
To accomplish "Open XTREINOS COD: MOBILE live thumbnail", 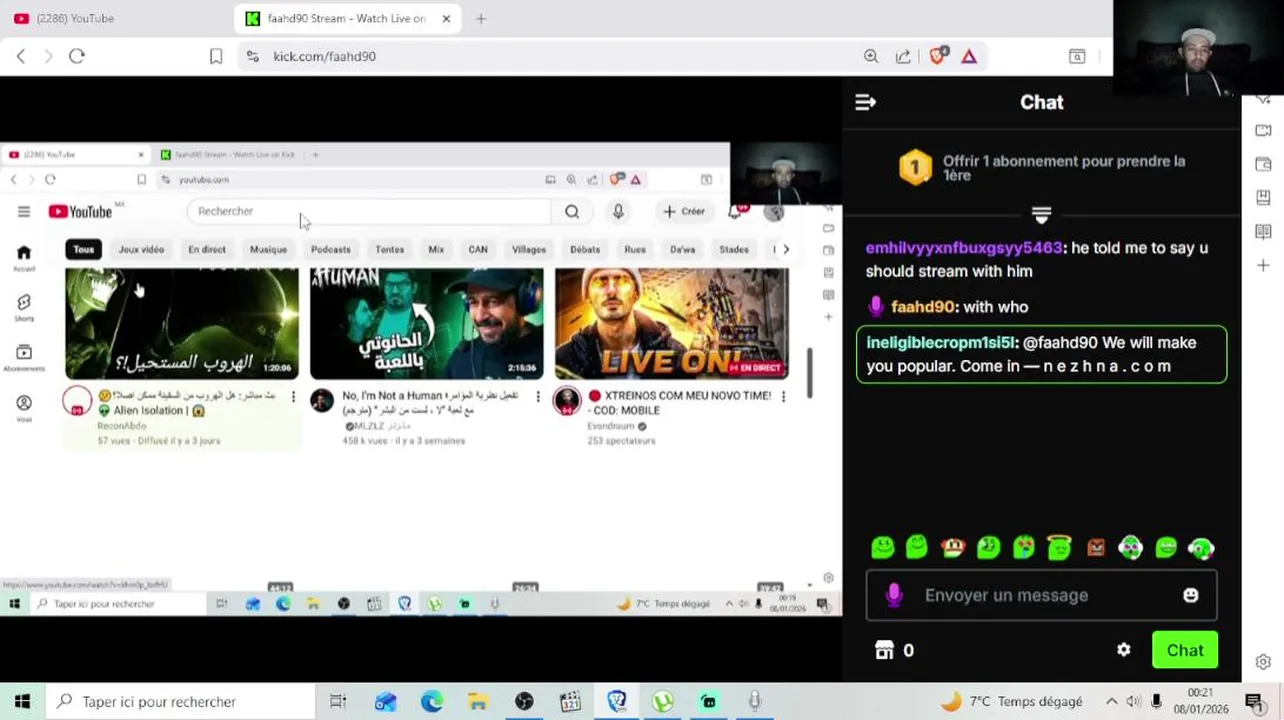I will pos(672,324).
